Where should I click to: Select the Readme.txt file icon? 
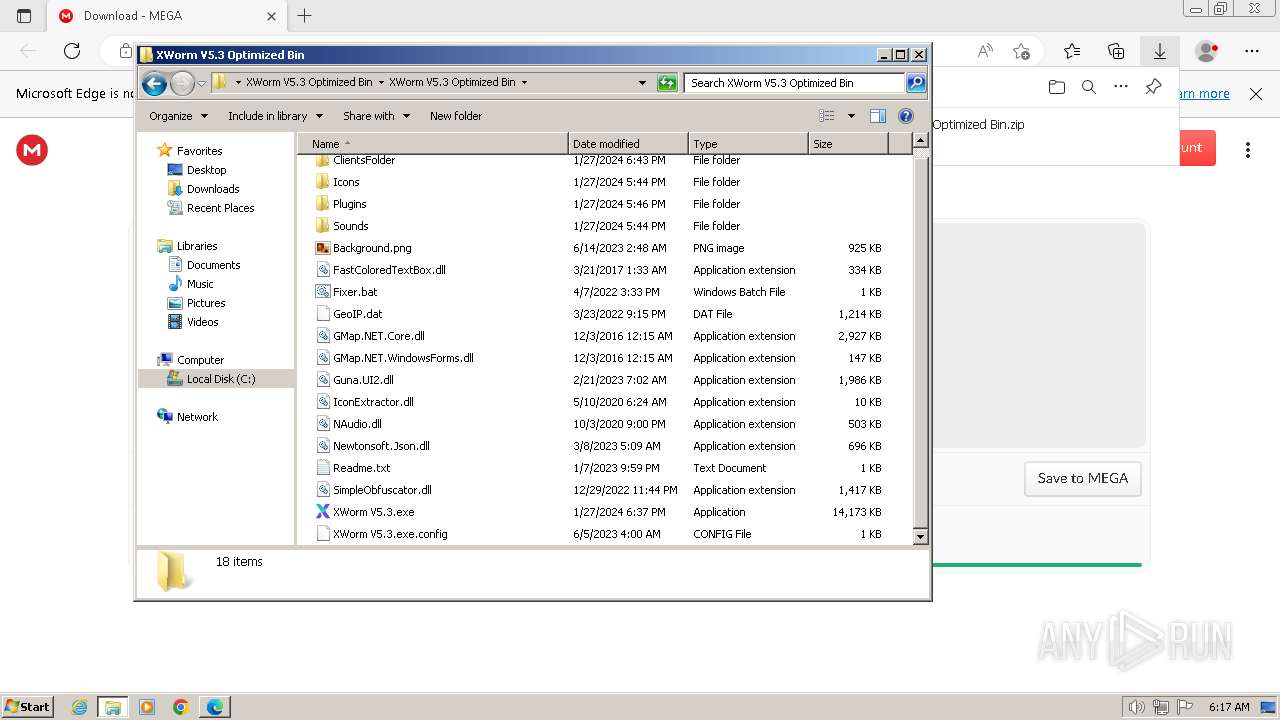tap(322, 468)
